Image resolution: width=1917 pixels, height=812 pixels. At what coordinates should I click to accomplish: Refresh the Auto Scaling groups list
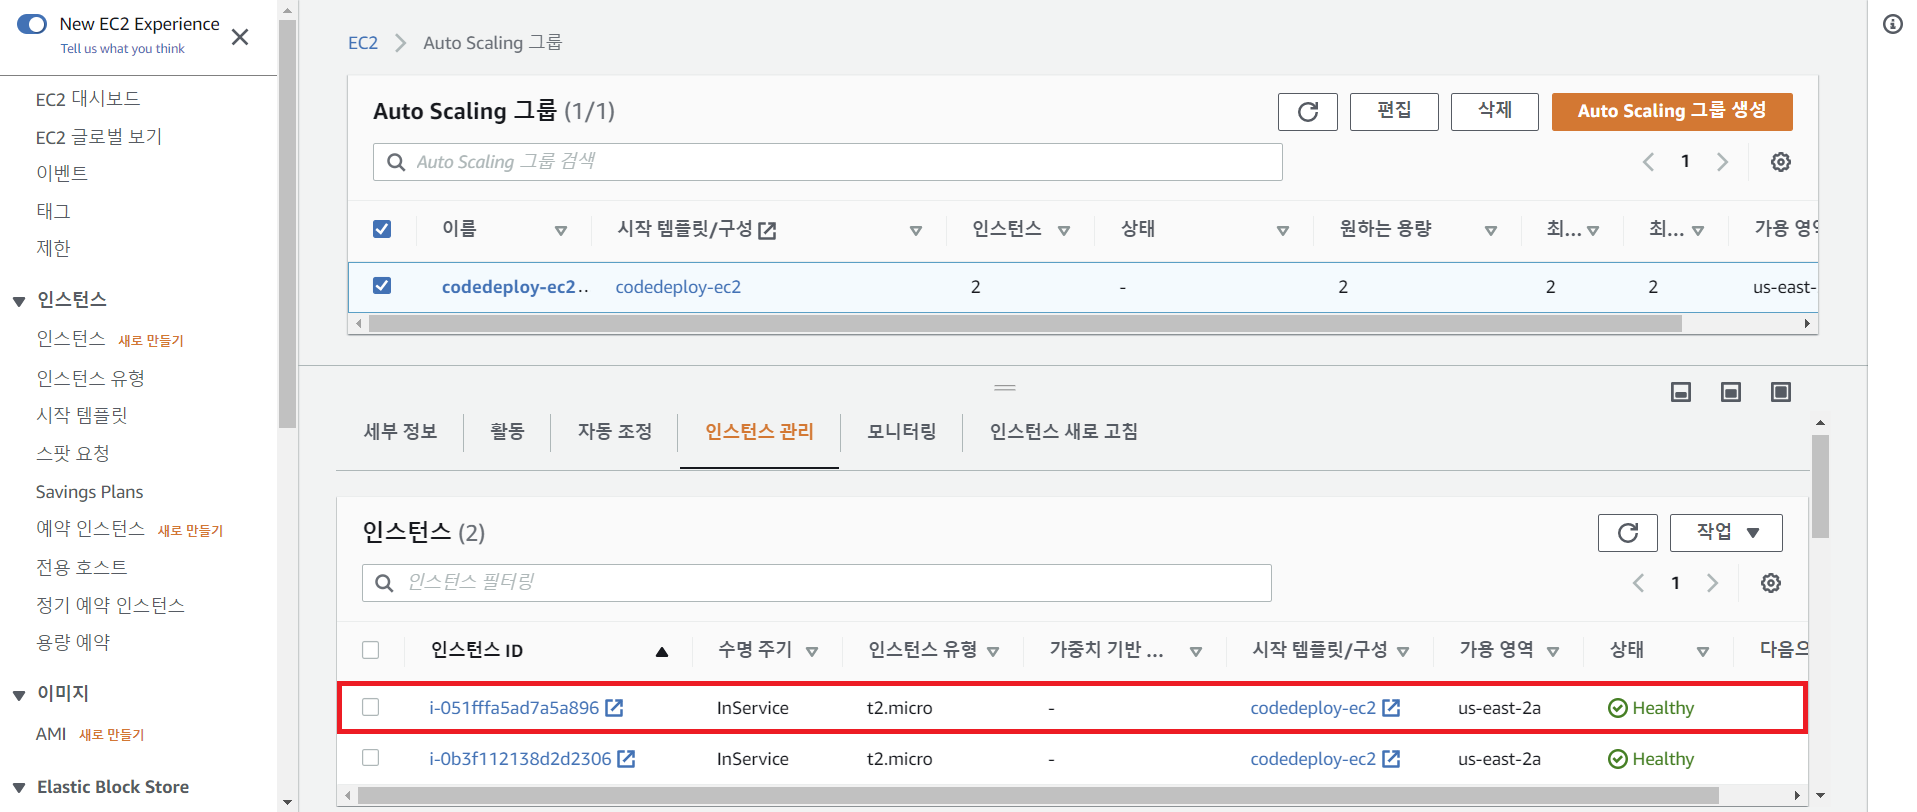coord(1307,112)
